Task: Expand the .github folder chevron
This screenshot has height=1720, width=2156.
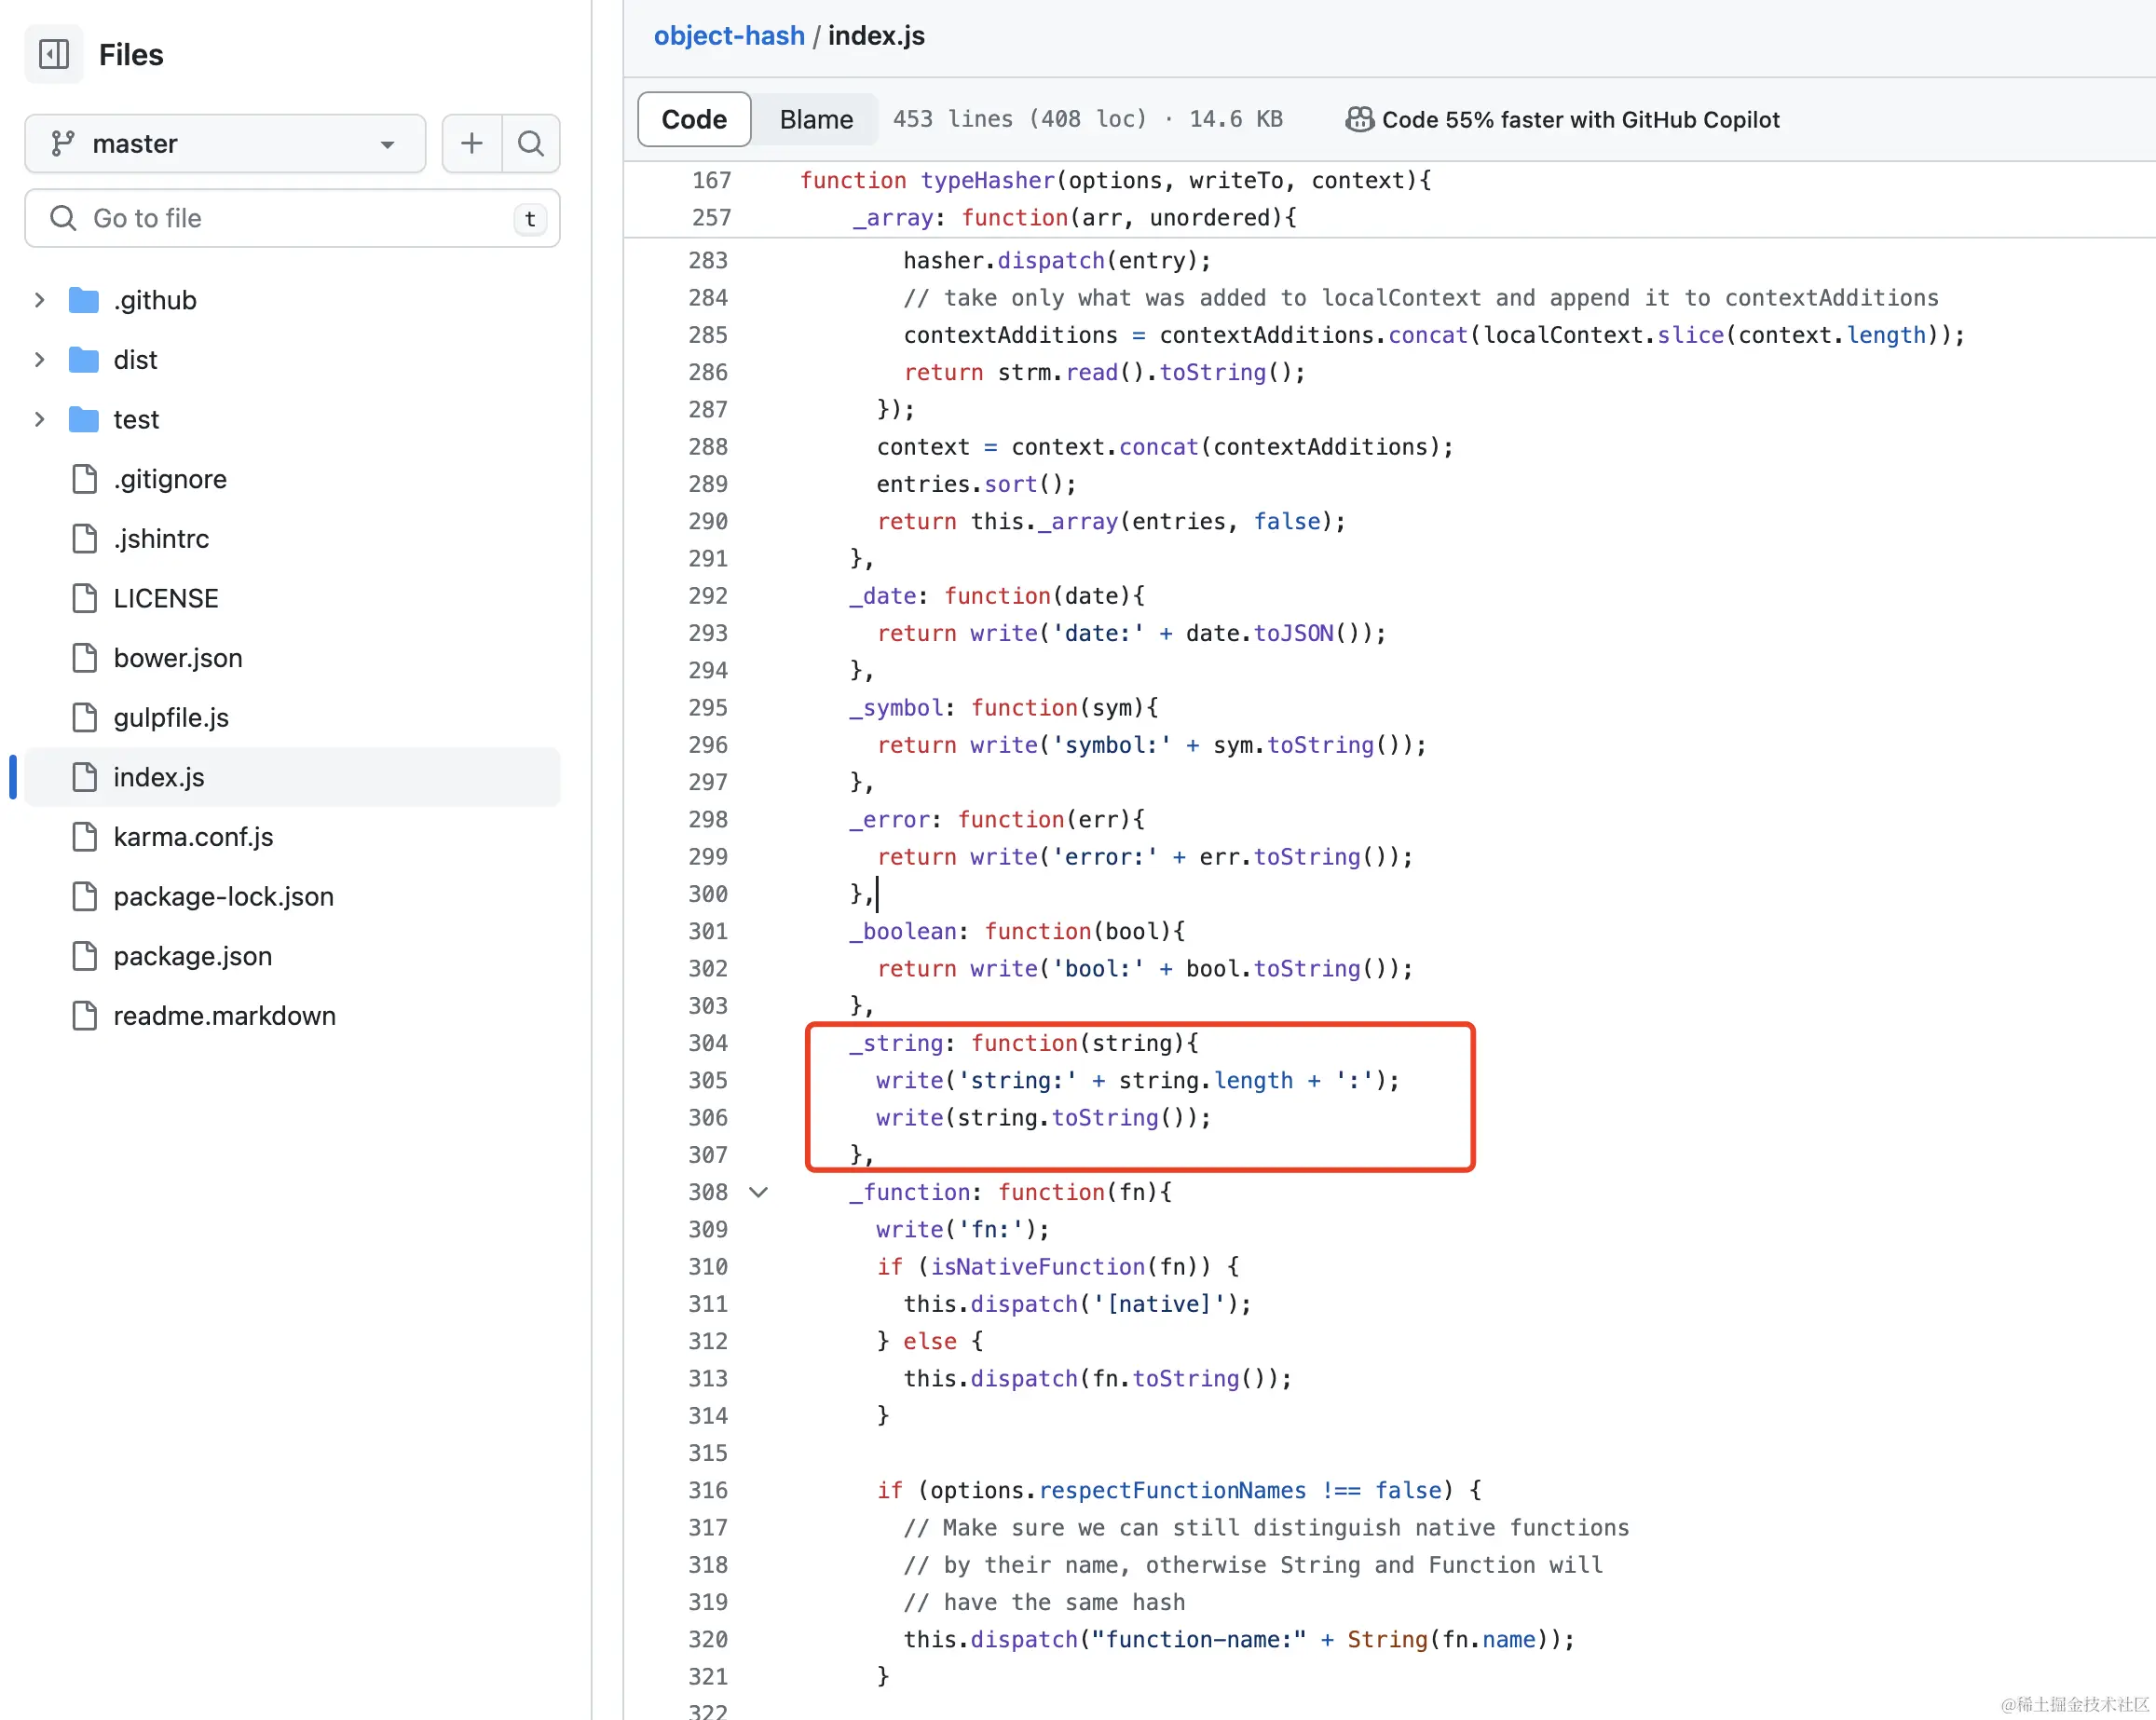Action: tap(40, 300)
